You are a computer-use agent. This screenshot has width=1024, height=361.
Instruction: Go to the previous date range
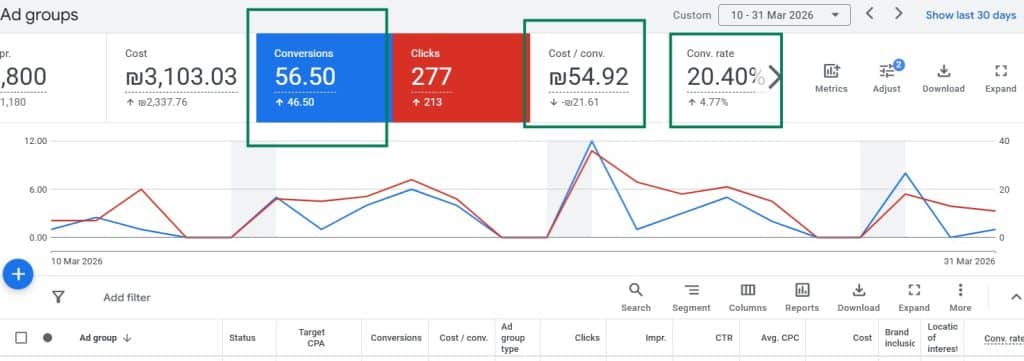coord(869,14)
